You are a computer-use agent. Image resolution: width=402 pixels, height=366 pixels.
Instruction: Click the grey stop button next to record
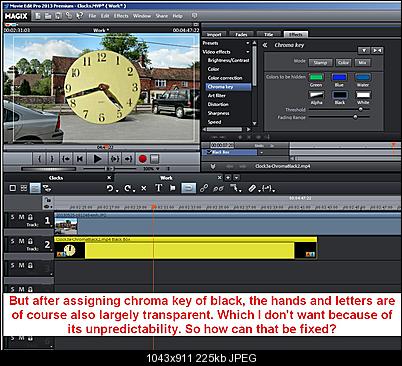tap(154, 159)
